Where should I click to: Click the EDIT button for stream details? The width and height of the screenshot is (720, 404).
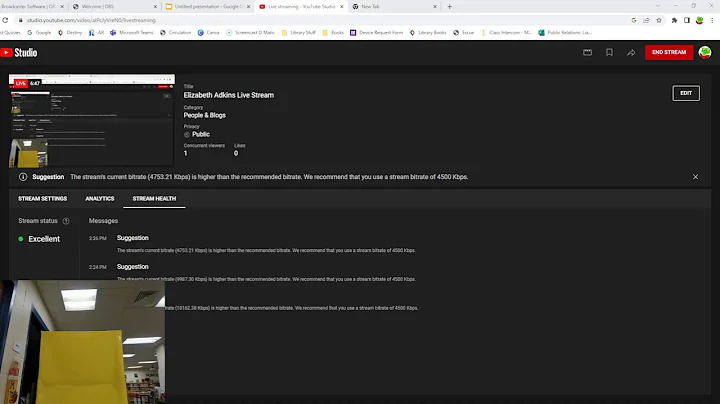[686, 93]
